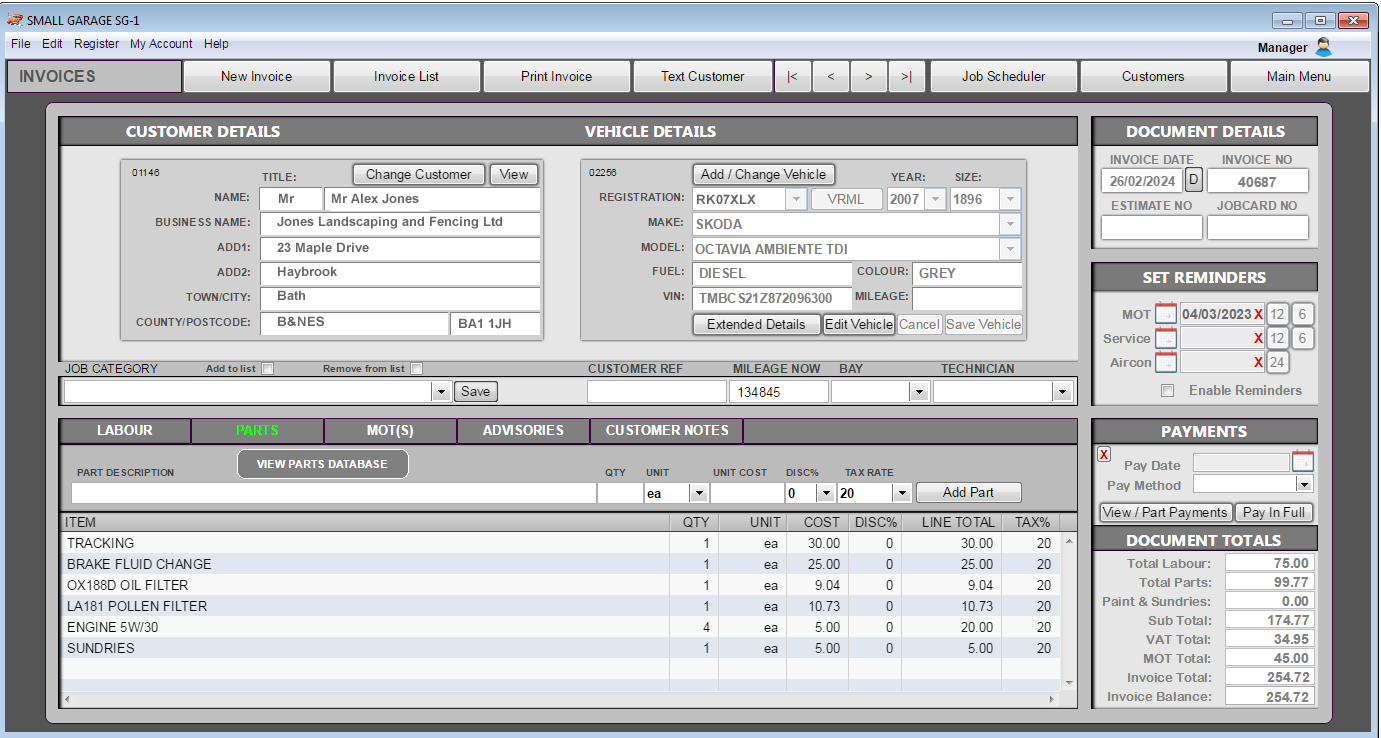This screenshot has width=1381, height=738.
Task: Jump to the last invoice with the >| arrow
Action: [x=907, y=76]
